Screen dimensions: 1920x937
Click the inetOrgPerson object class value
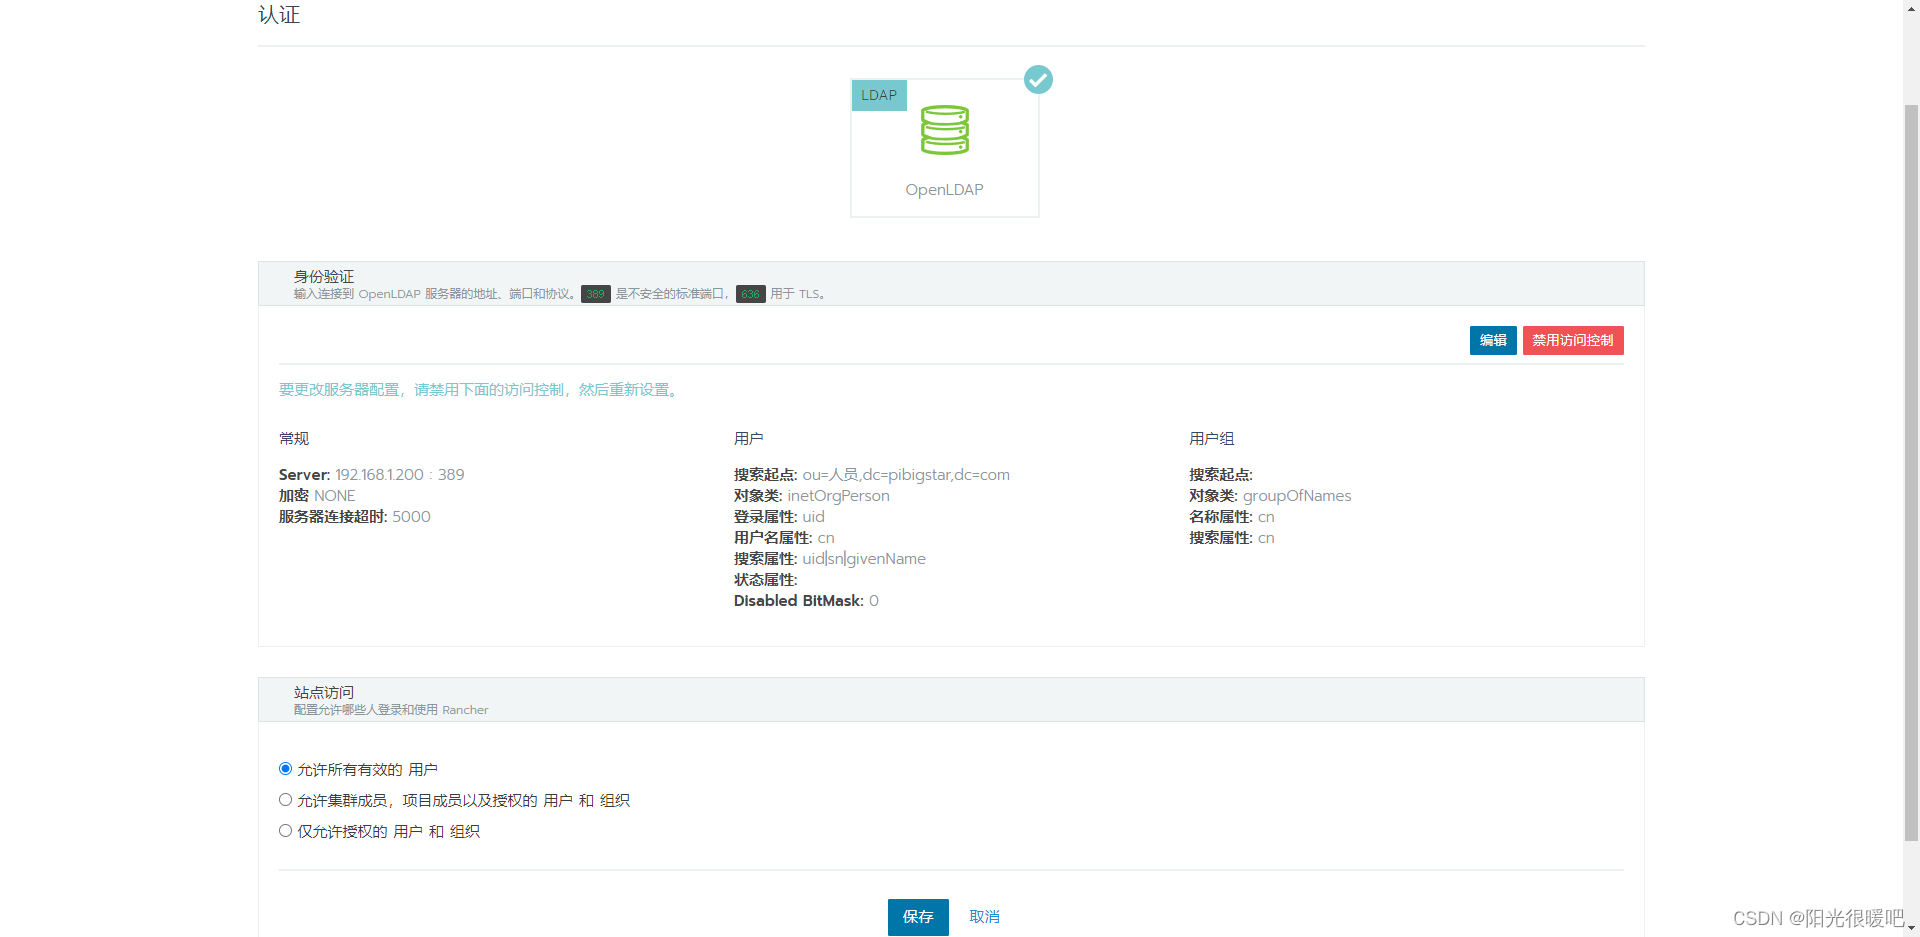coord(838,496)
